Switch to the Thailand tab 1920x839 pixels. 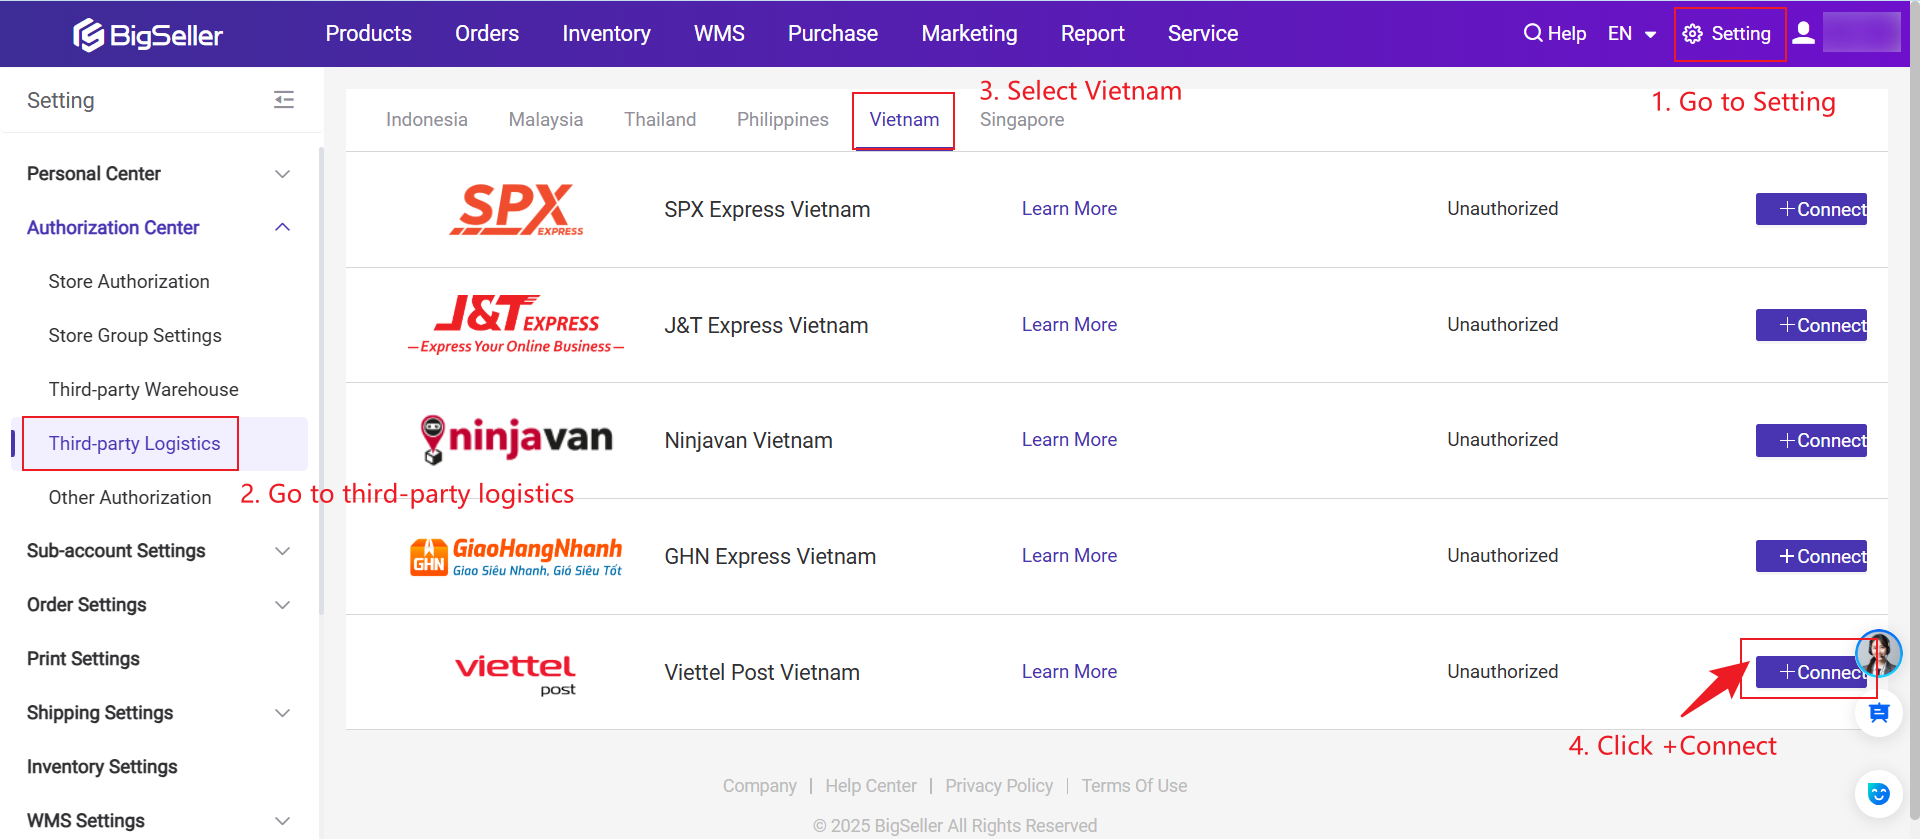(660, 120)
